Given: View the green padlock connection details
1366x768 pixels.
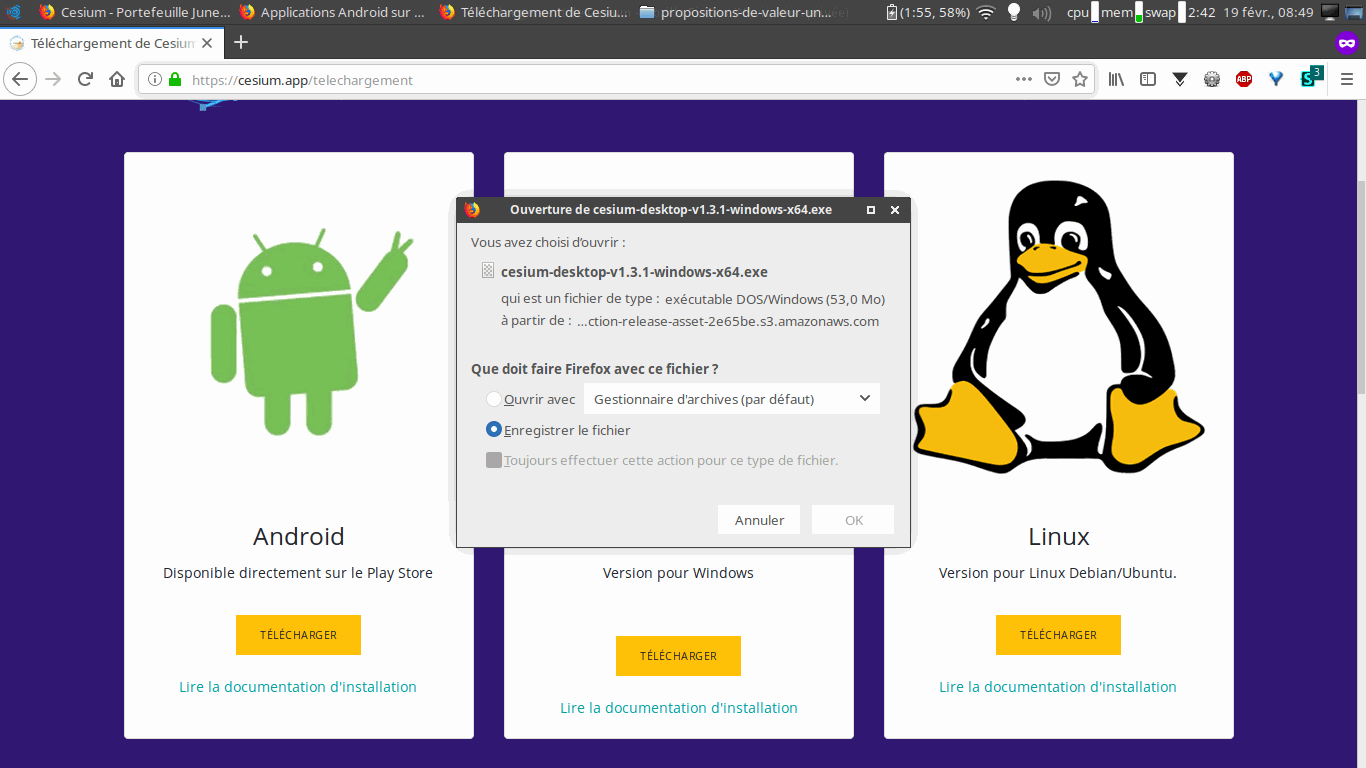Looking at the screenshot, I should click(x=175, y=80).
